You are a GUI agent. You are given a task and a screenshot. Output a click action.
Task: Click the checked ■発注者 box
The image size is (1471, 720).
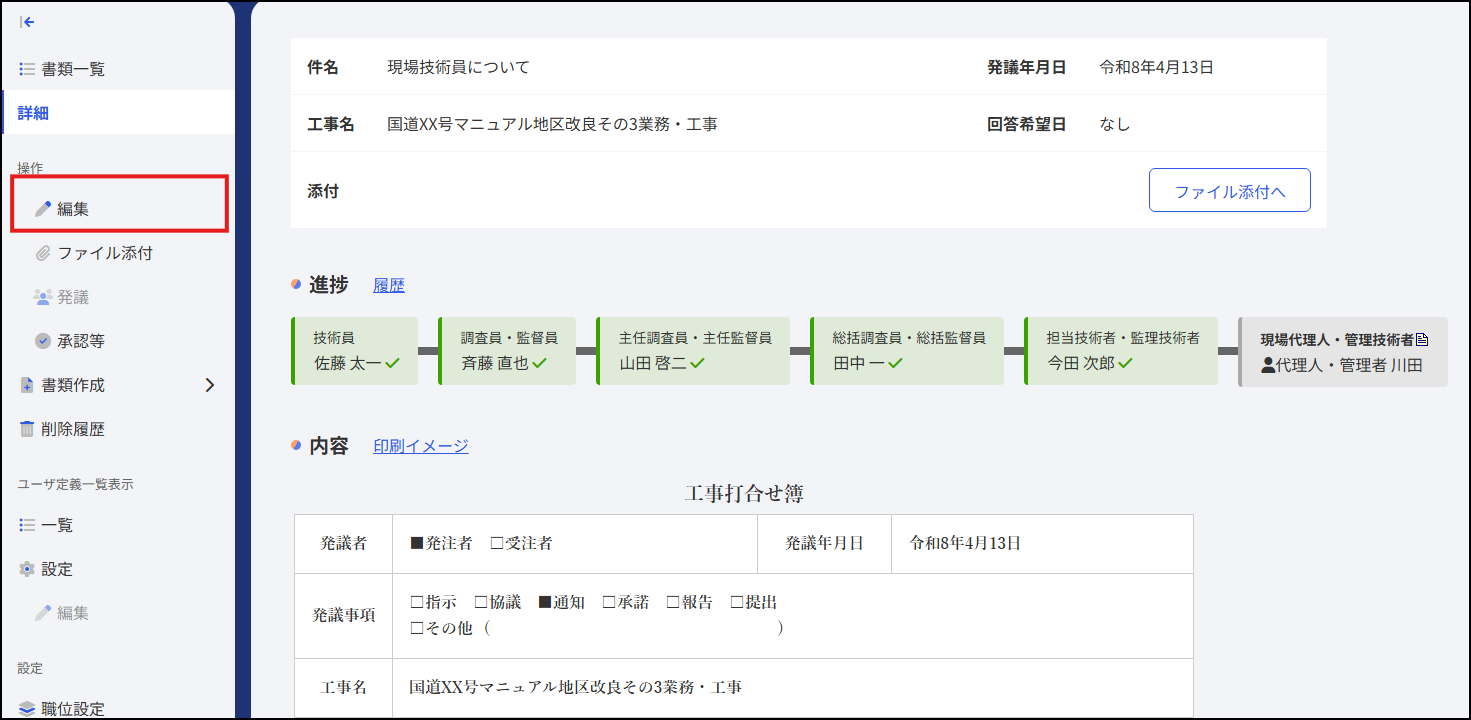click(x=418, y=544)
